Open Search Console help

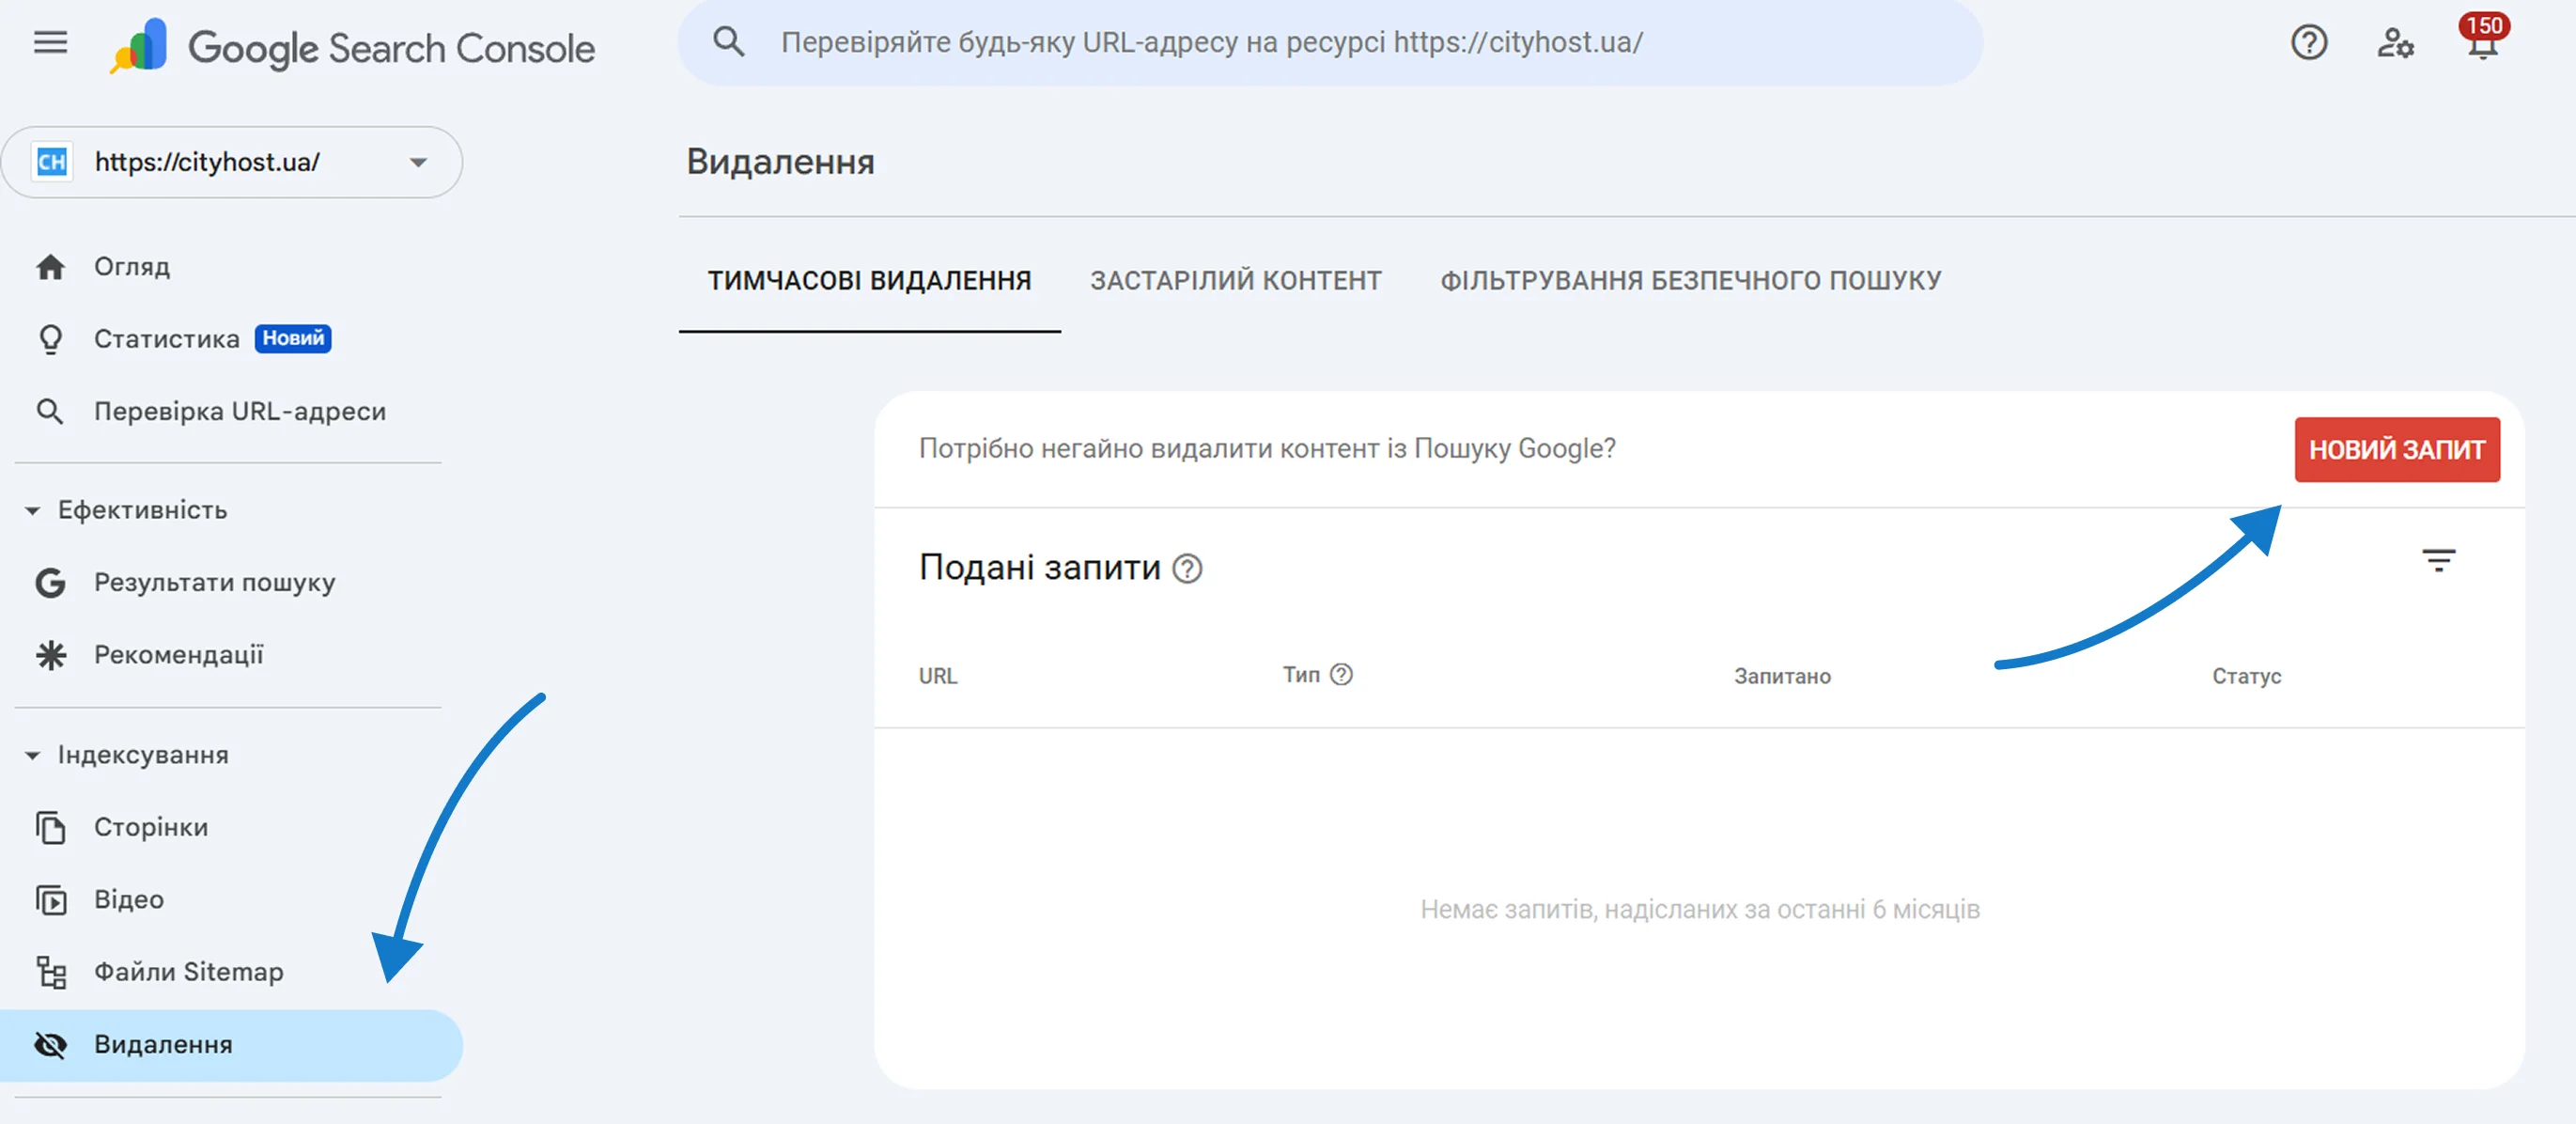[2309, 42]
